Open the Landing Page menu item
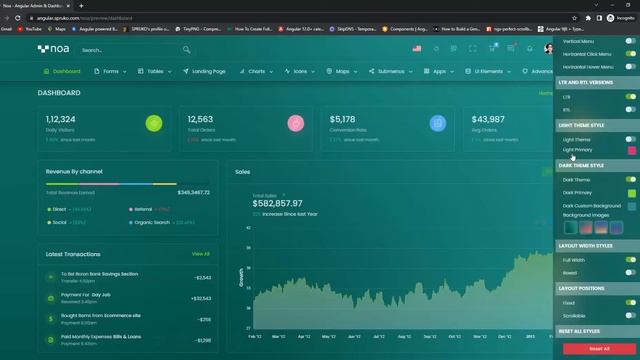The width and height of the screenshot is (640, 360). pos(204,71)
